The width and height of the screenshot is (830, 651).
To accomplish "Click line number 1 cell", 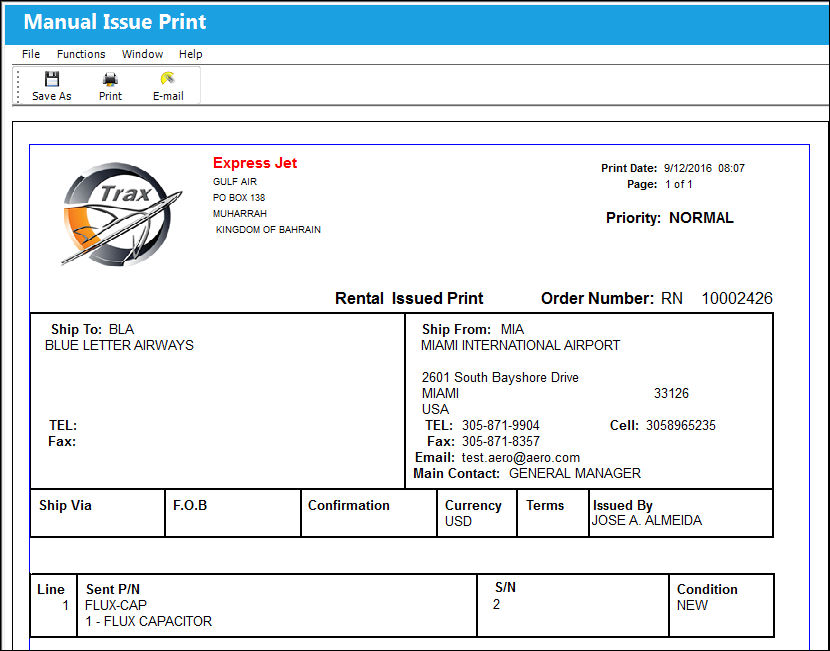I will click(66, 605).
